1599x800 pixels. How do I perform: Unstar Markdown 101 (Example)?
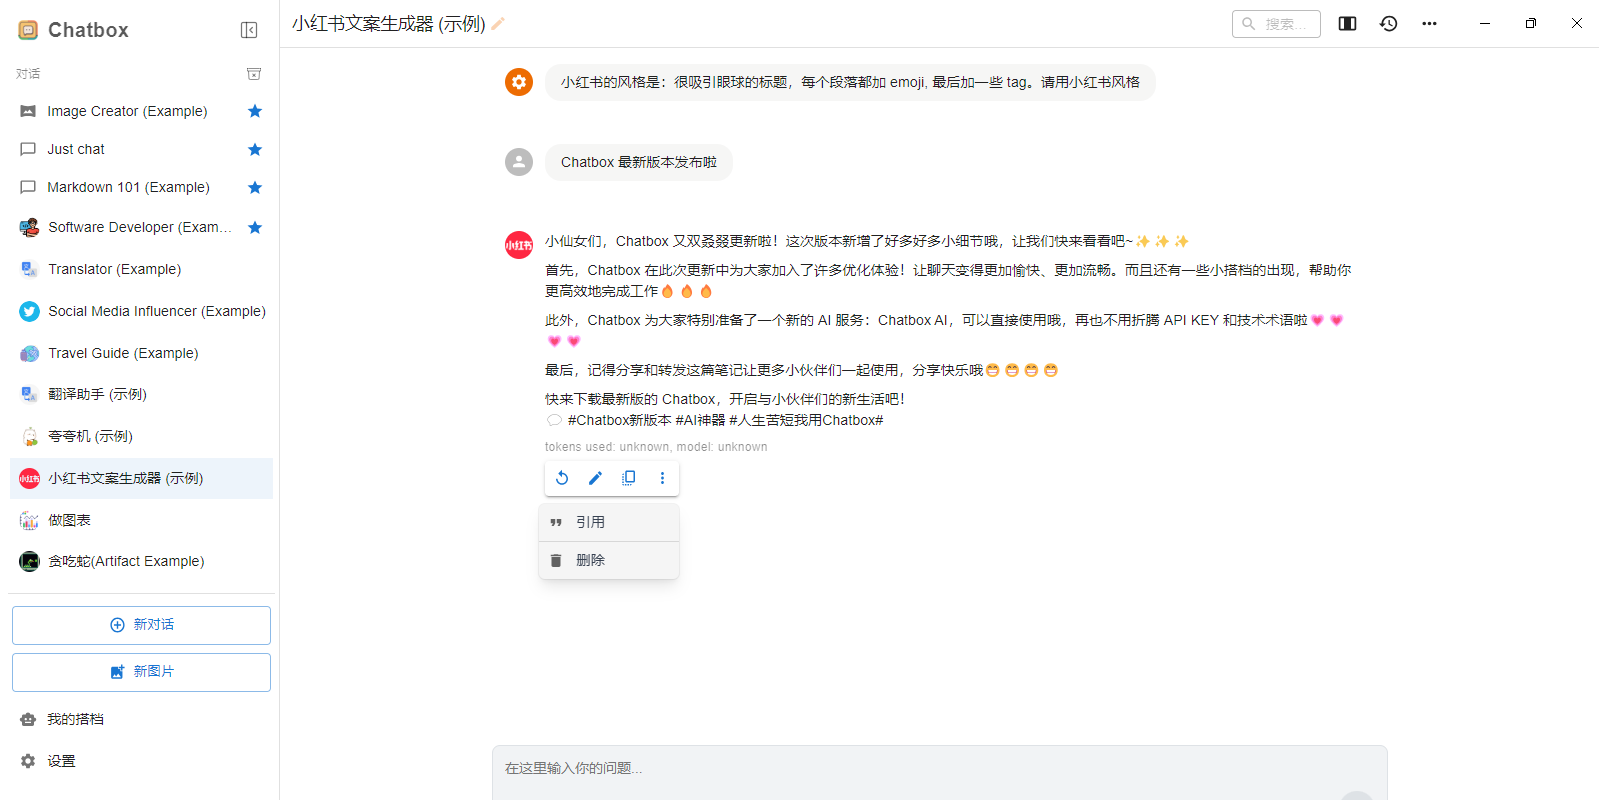(255, 187)
